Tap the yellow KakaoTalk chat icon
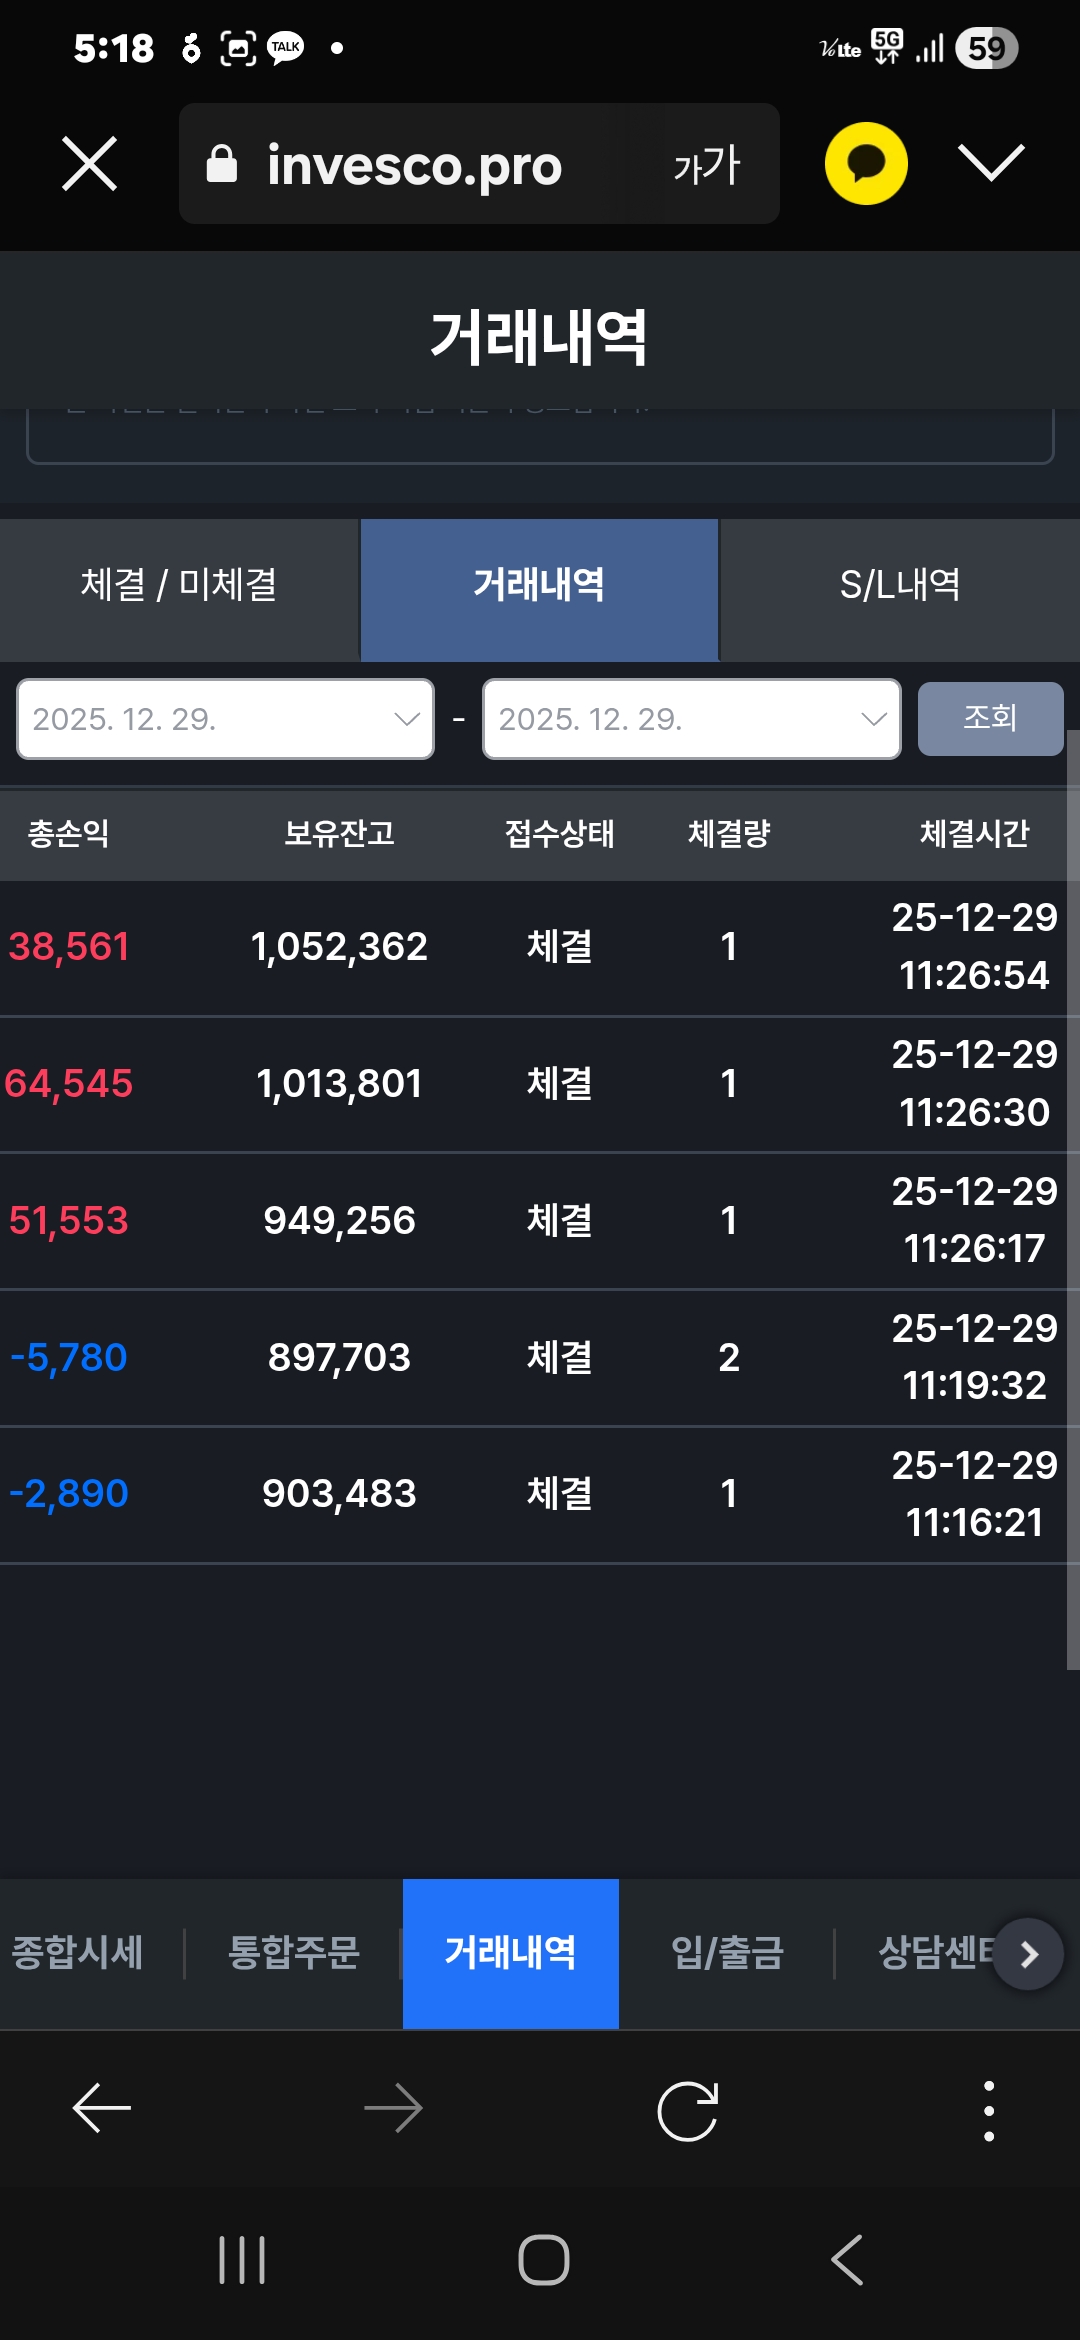Screen dimensions: 1080x2340 coord(866,163)
